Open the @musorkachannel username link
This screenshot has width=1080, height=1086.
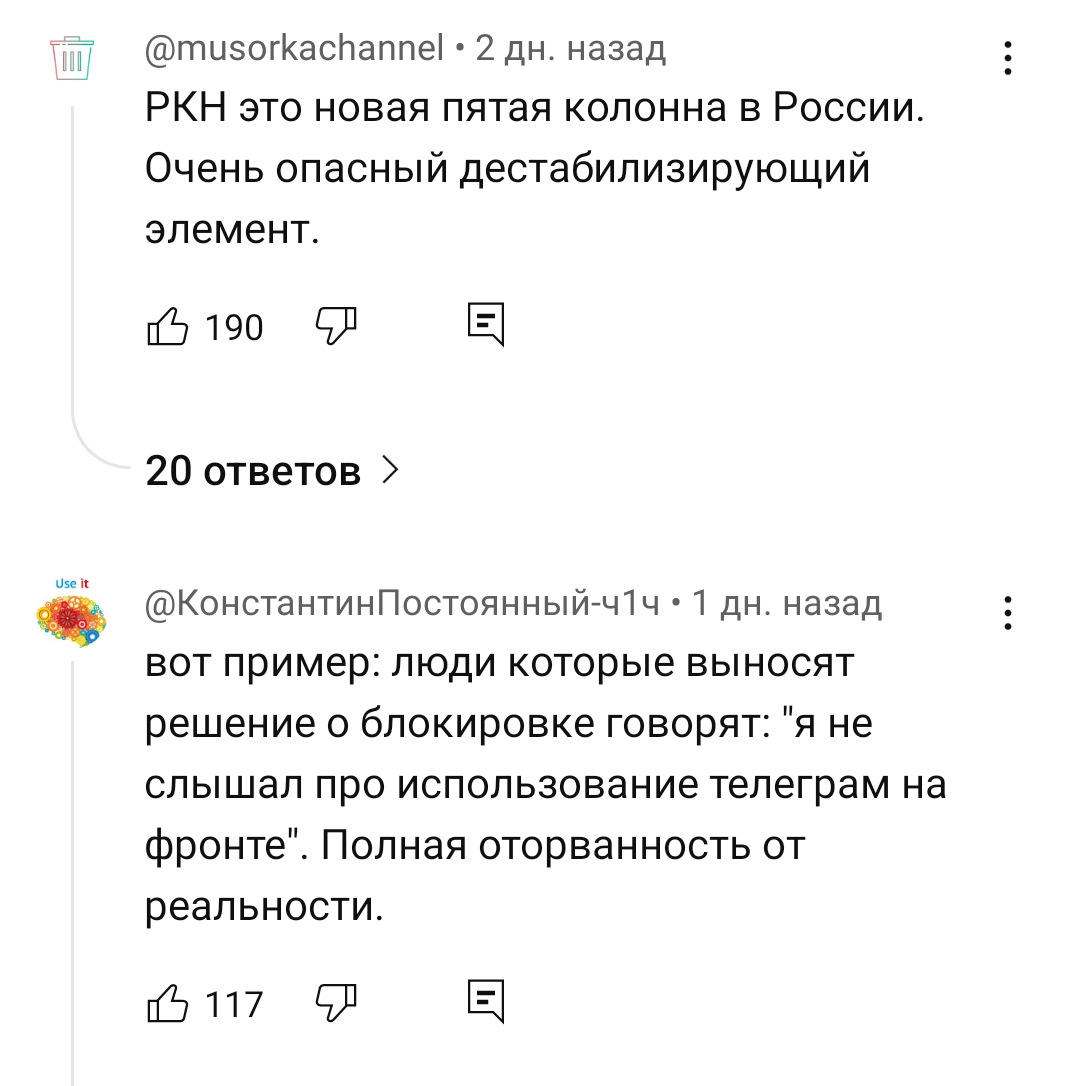[294, 48]
